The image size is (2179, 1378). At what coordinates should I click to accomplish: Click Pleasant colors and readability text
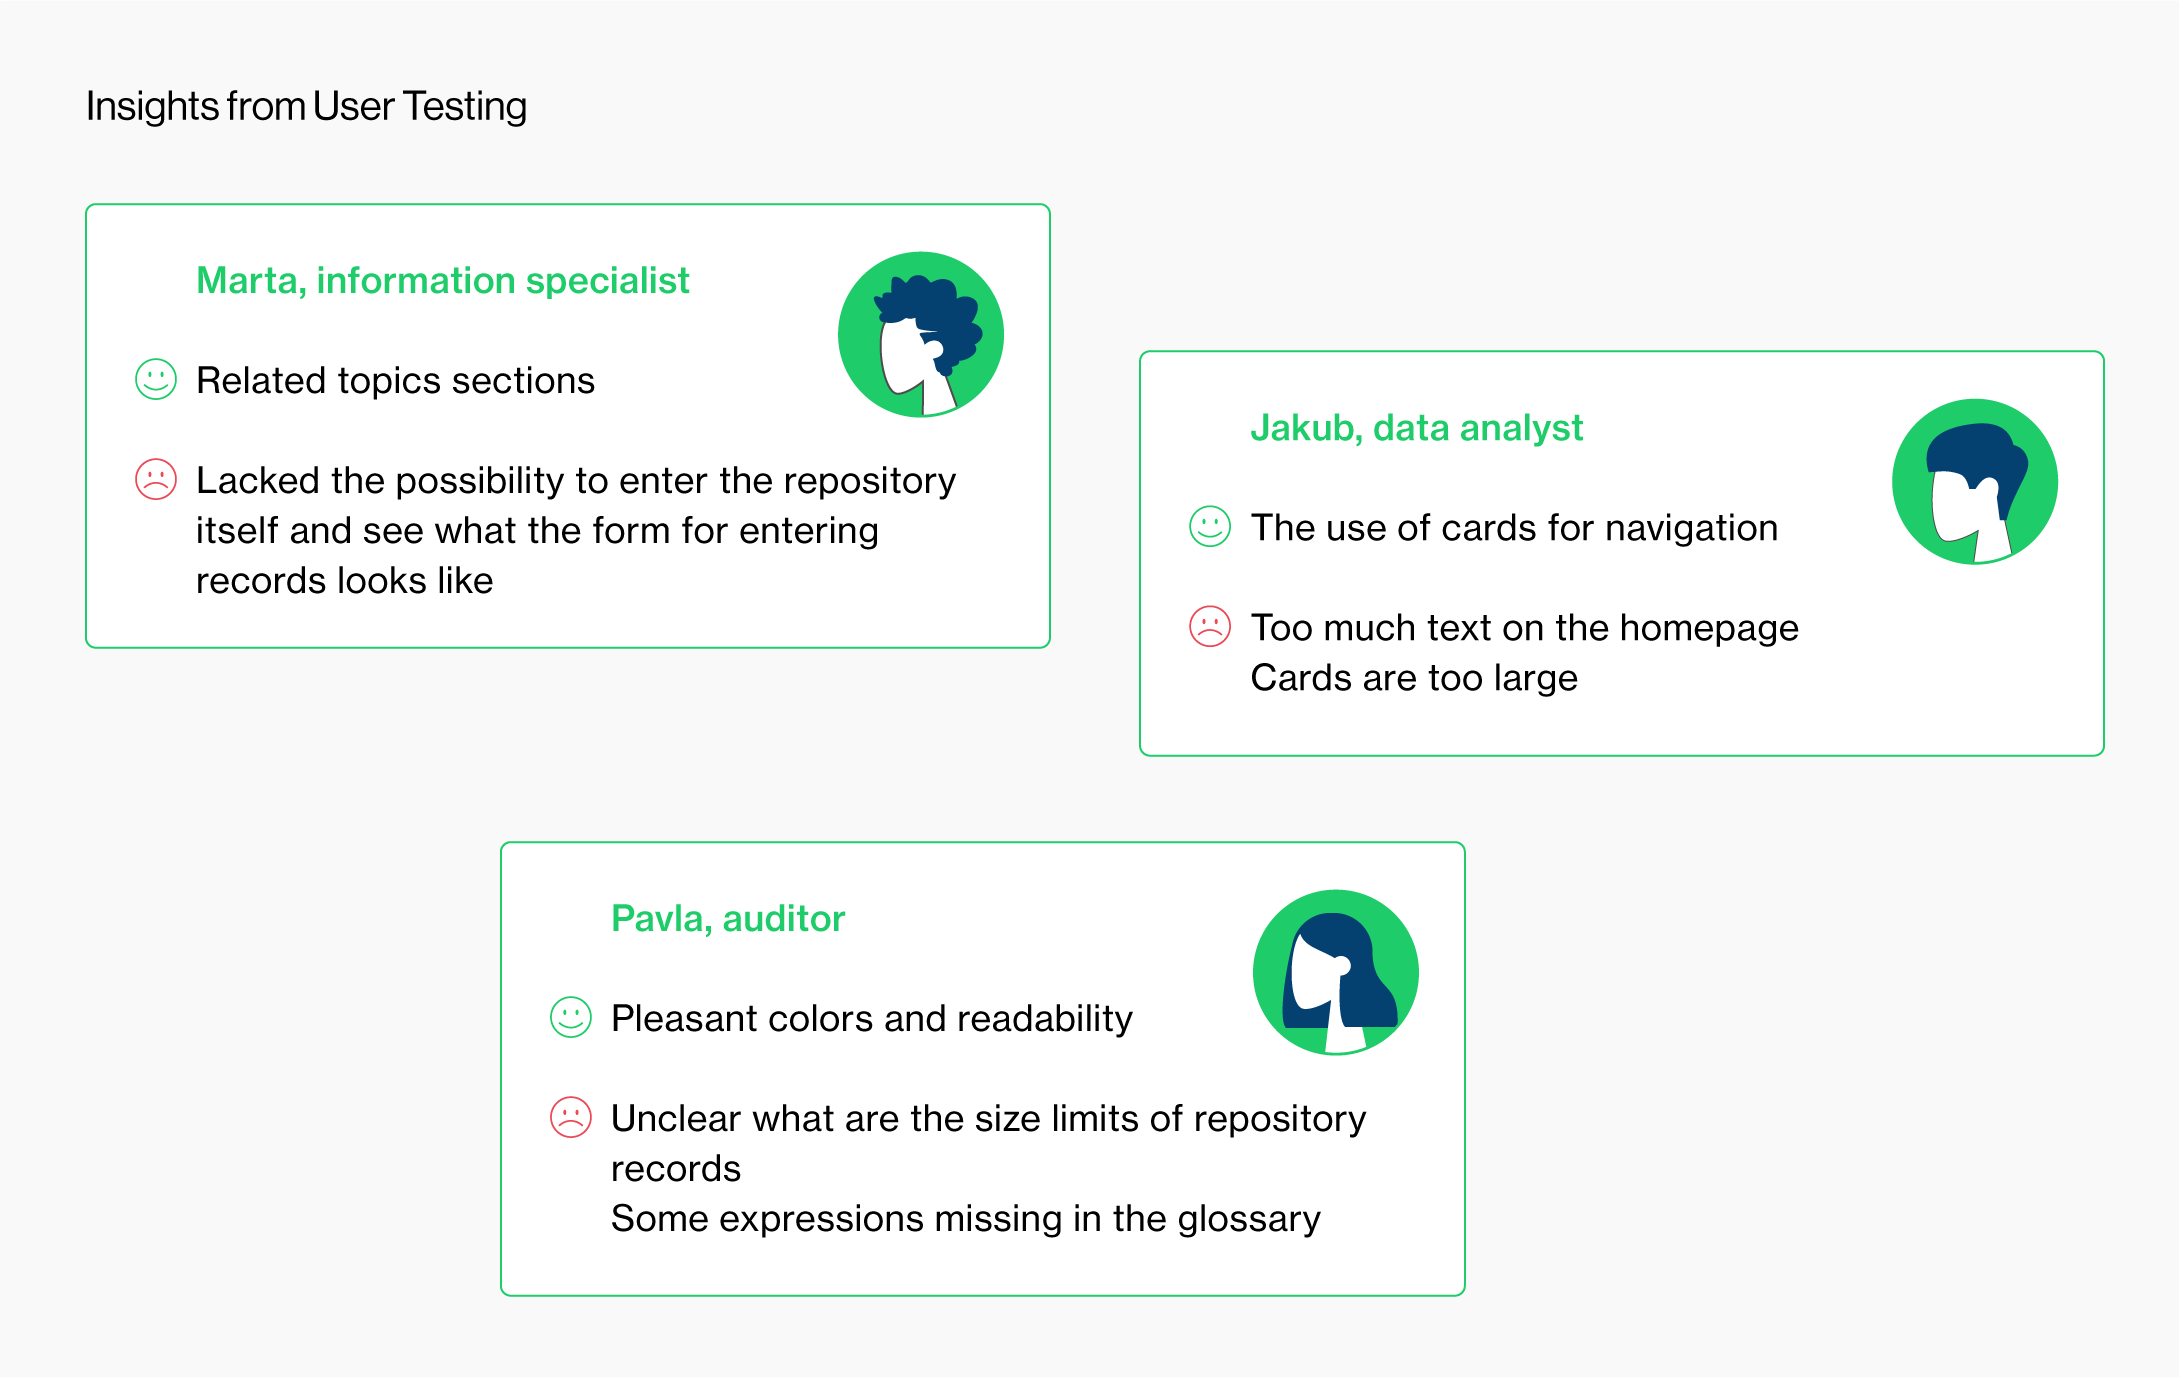coord(872,1019)
